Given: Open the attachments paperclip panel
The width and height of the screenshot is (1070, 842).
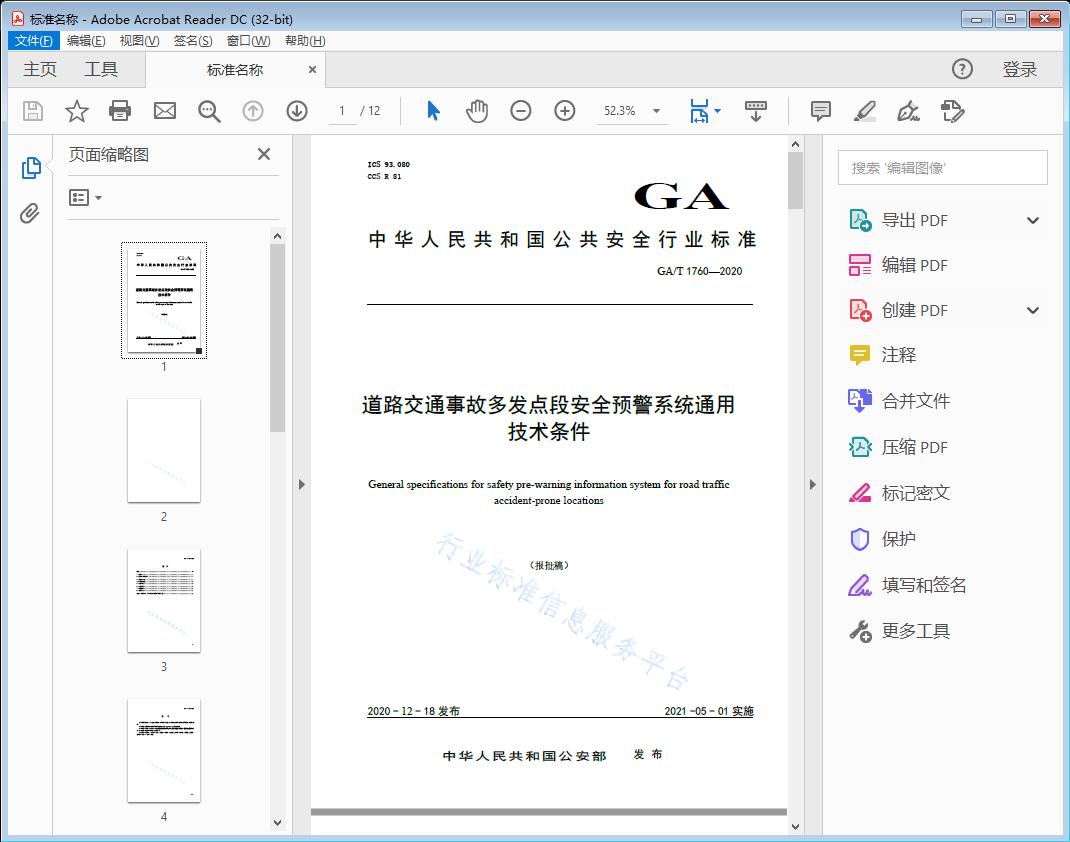Looking at the screenshot, I should [31, 213].
